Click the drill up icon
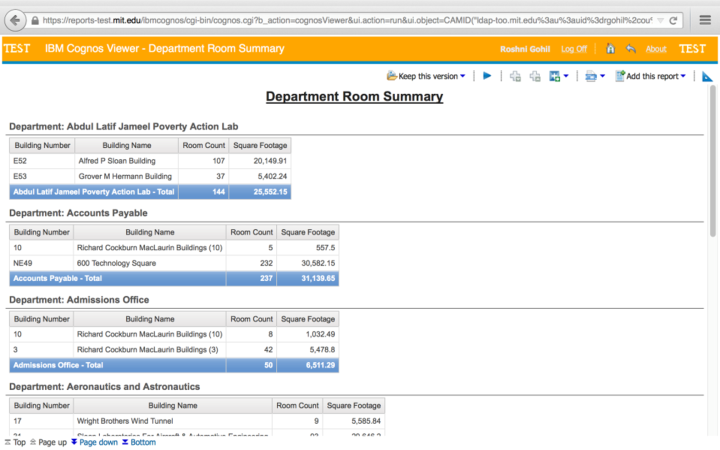Screen dimensions: 720x450 535,76
